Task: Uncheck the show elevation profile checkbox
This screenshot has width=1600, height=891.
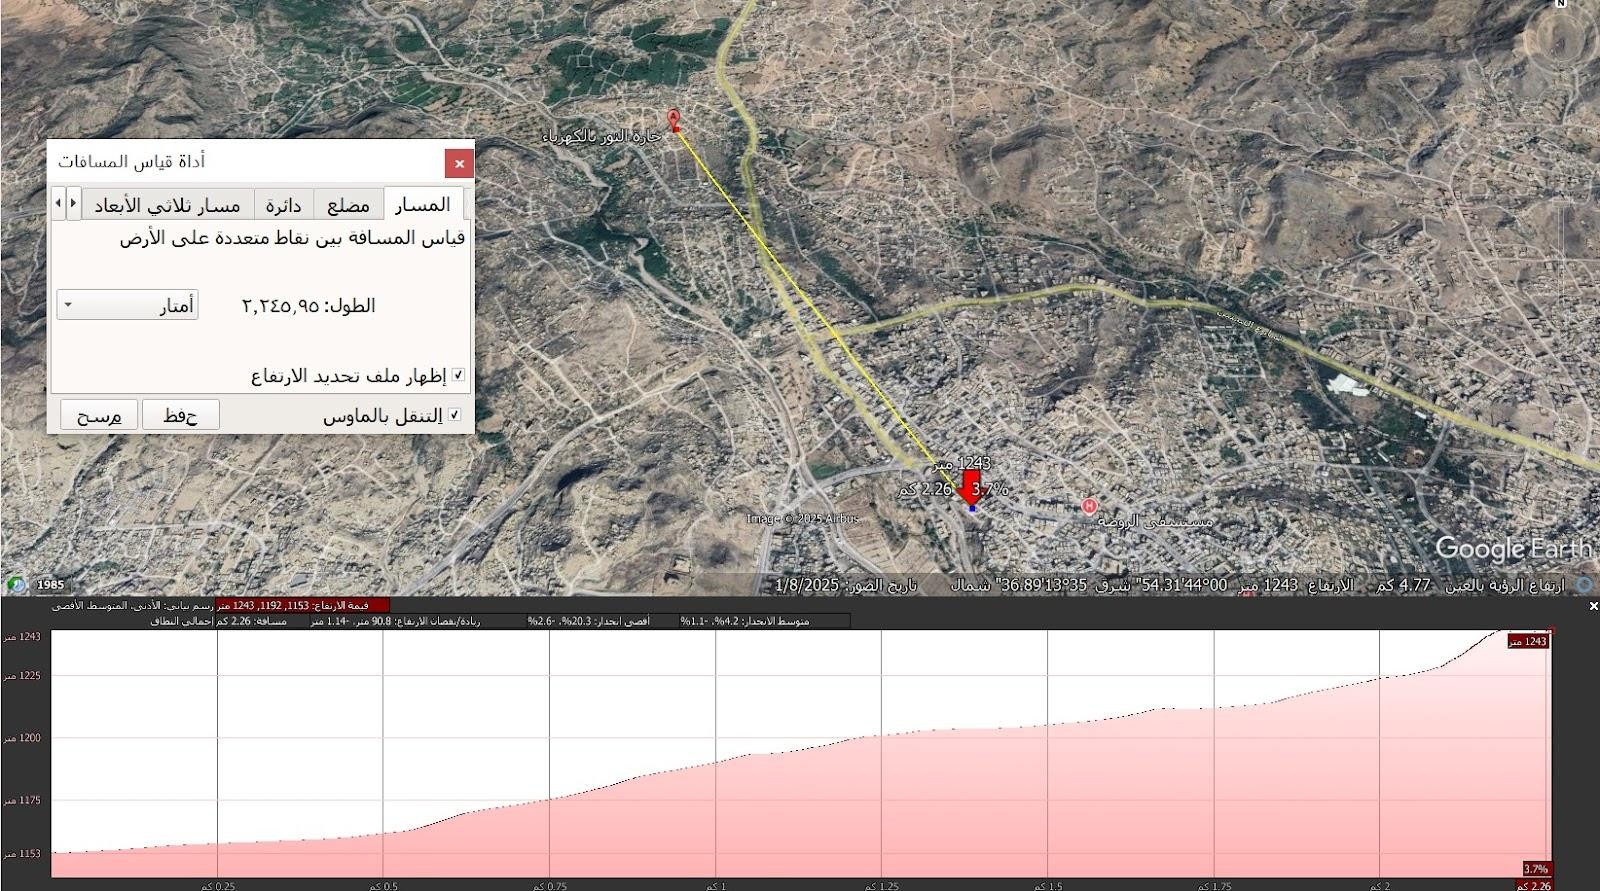Action: 458,376
